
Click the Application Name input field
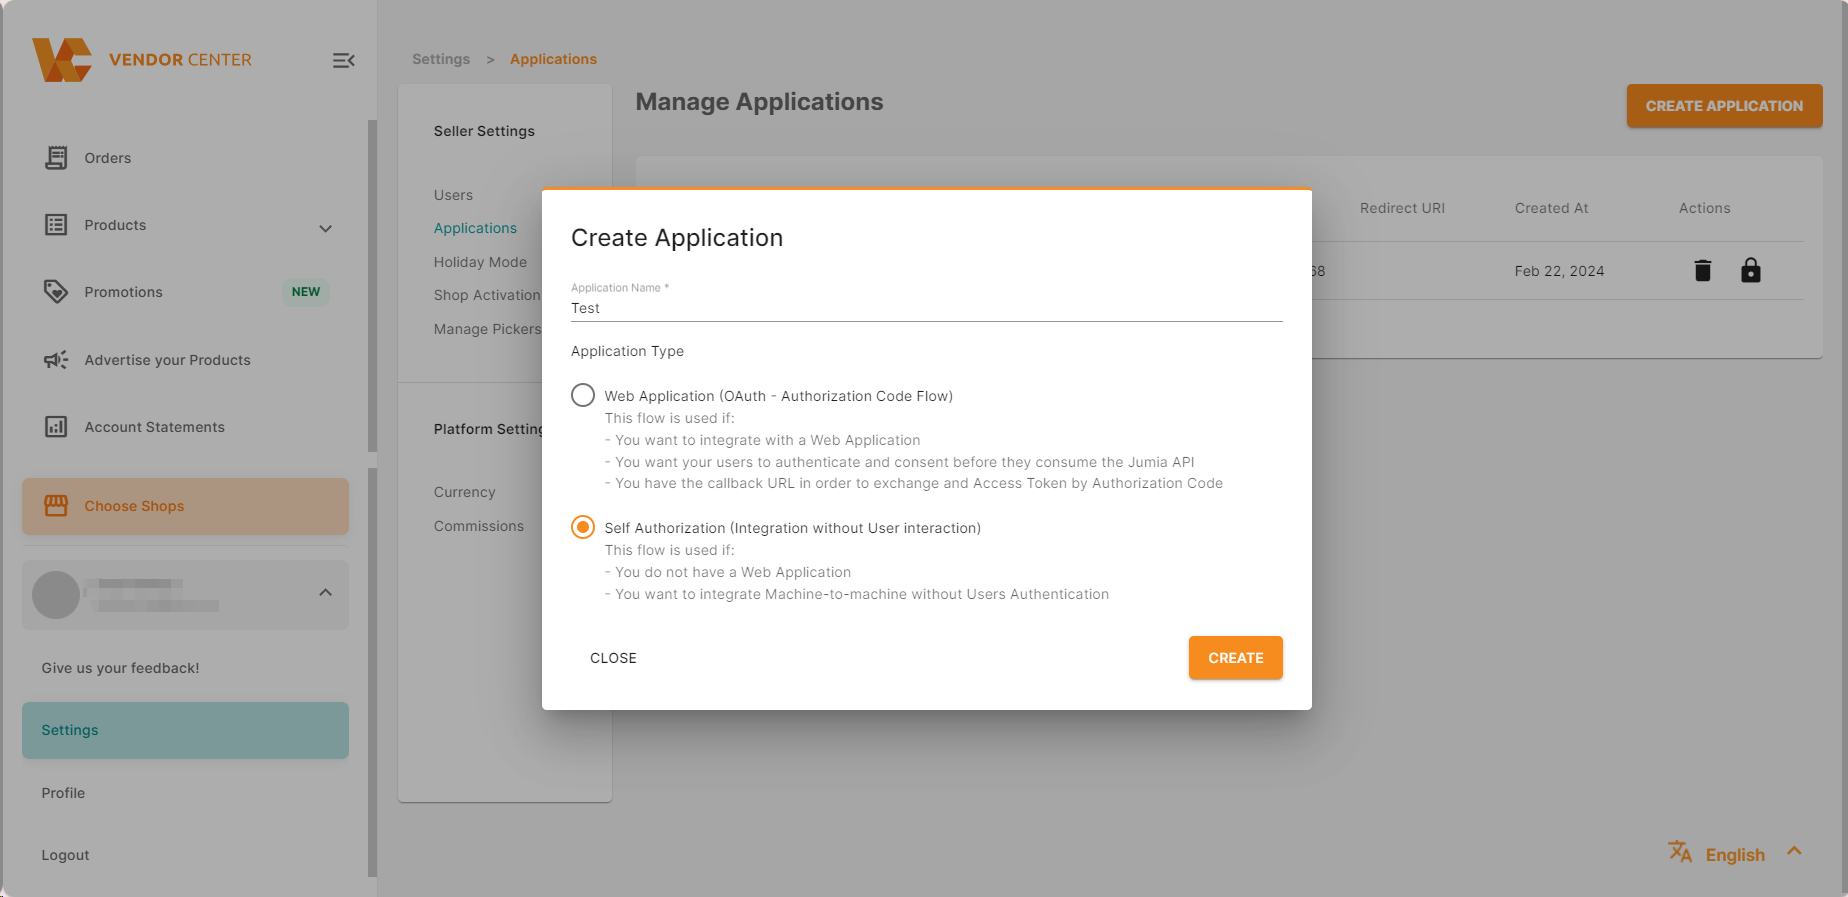(x=925, y=308)
